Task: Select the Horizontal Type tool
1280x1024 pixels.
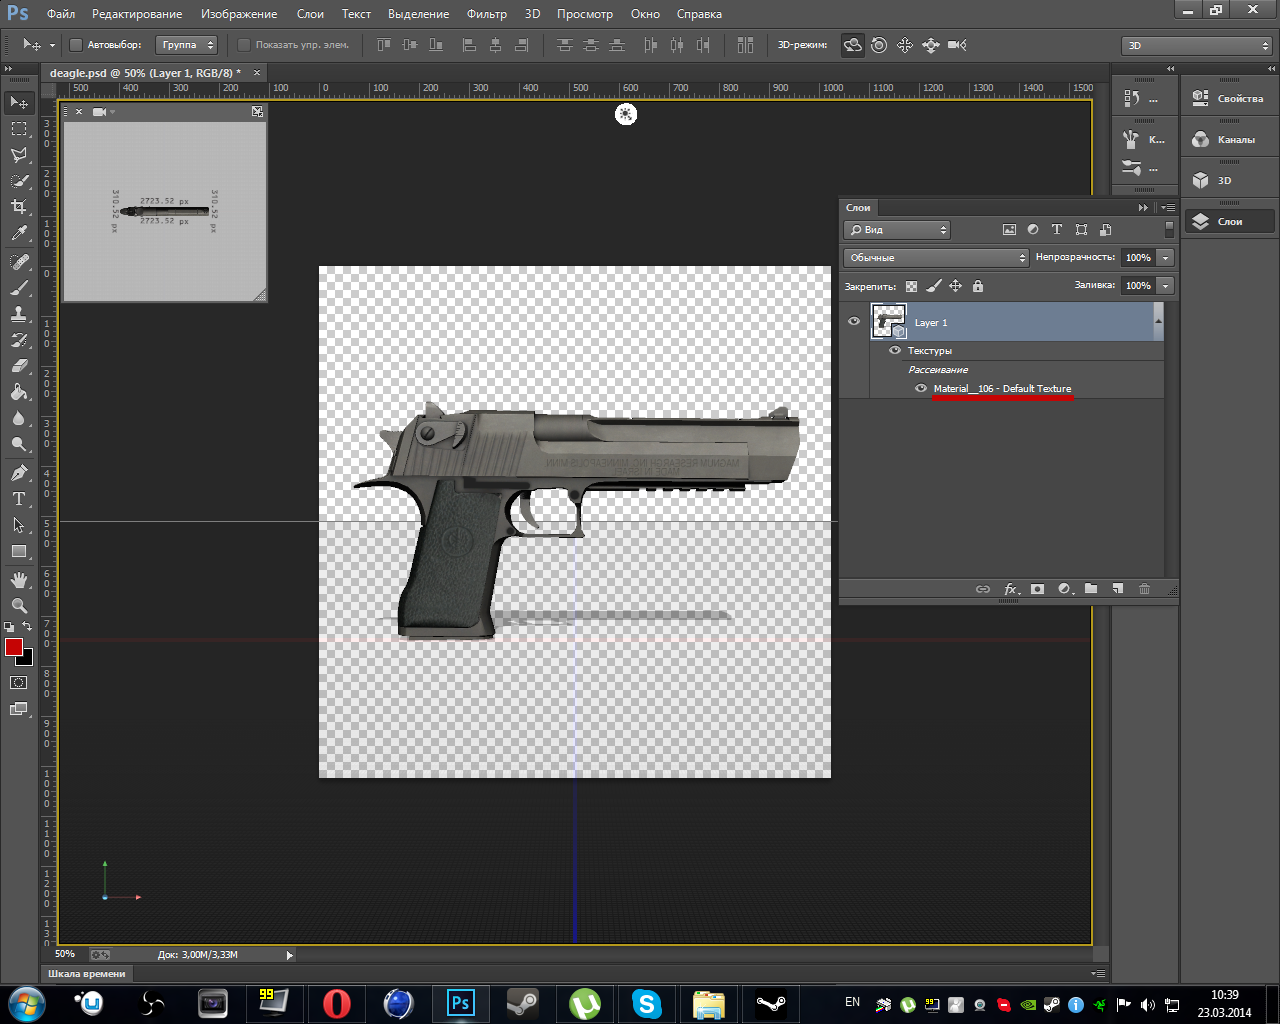Action: 19,499
